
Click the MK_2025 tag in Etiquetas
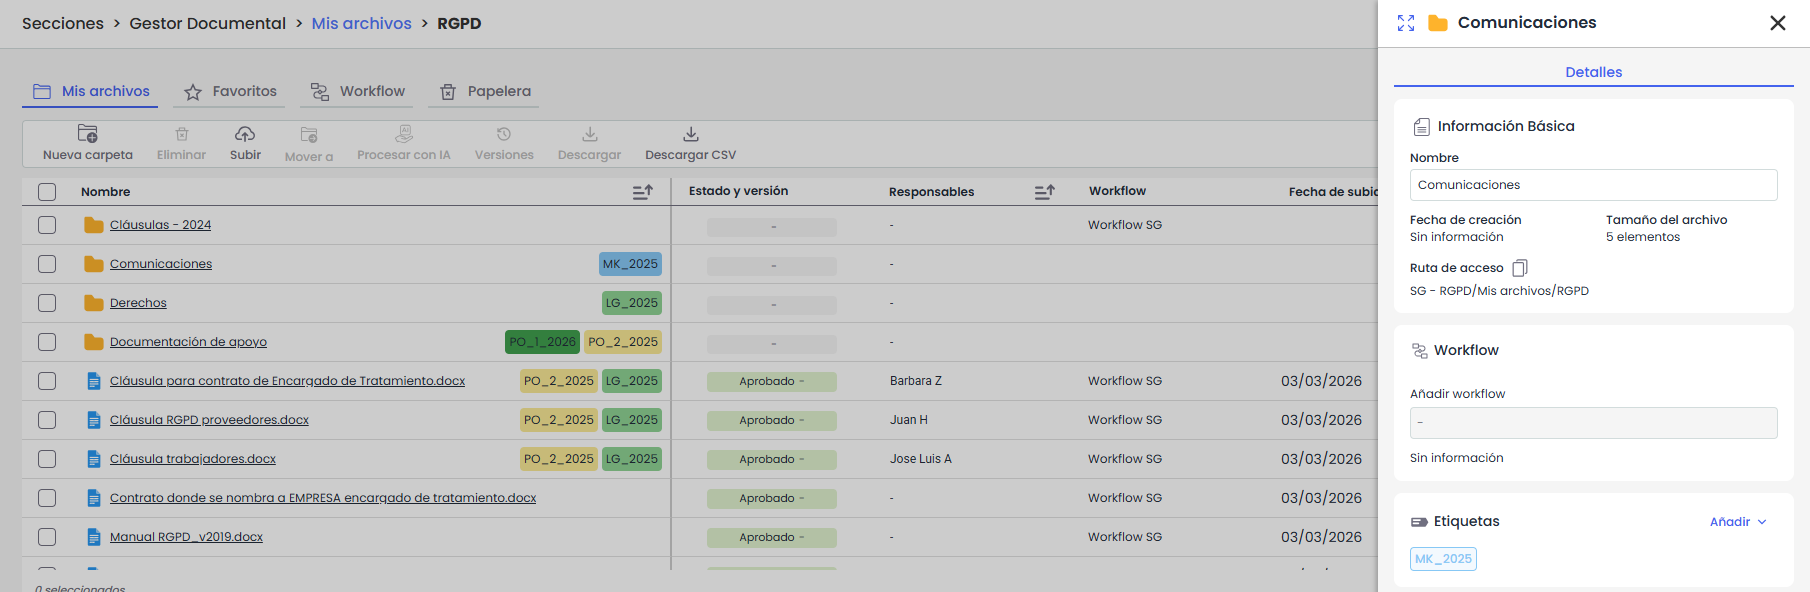point(1443,559)
